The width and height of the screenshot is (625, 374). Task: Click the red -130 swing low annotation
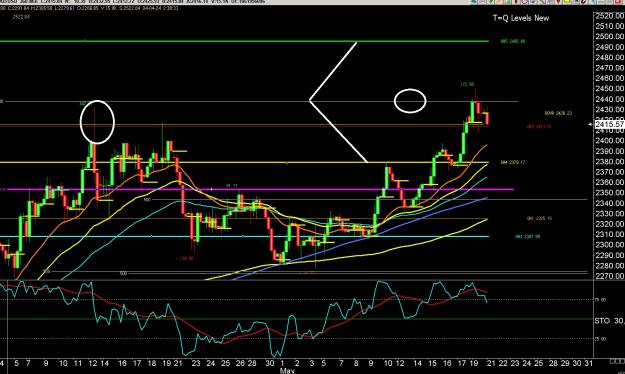click(185, 258)
